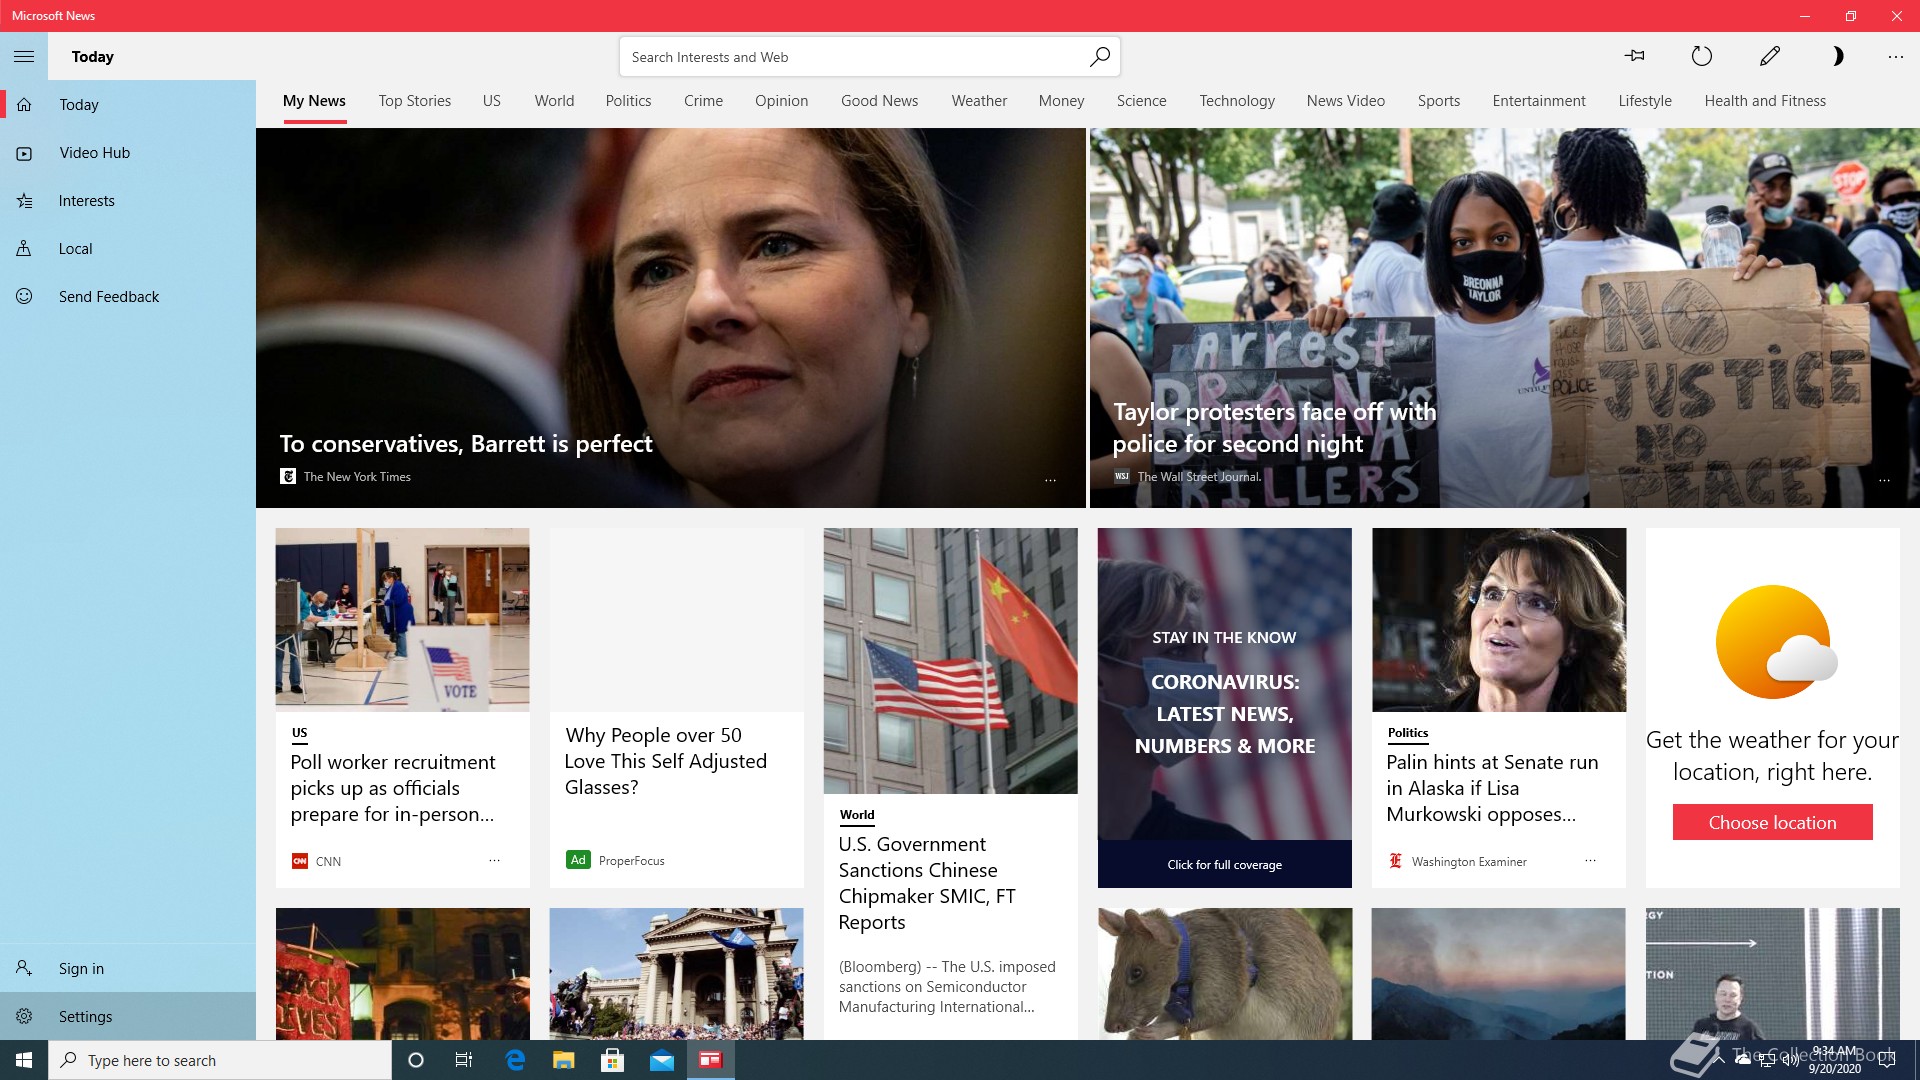1920x1080 pixels.
Task: Switch to the World tab
Action: (x=554, y=101)
